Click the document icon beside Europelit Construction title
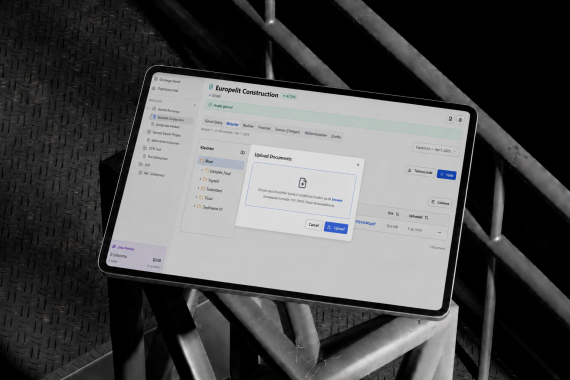Image resolution: width=570 pixels, height=380 pixels. (210, 87)
